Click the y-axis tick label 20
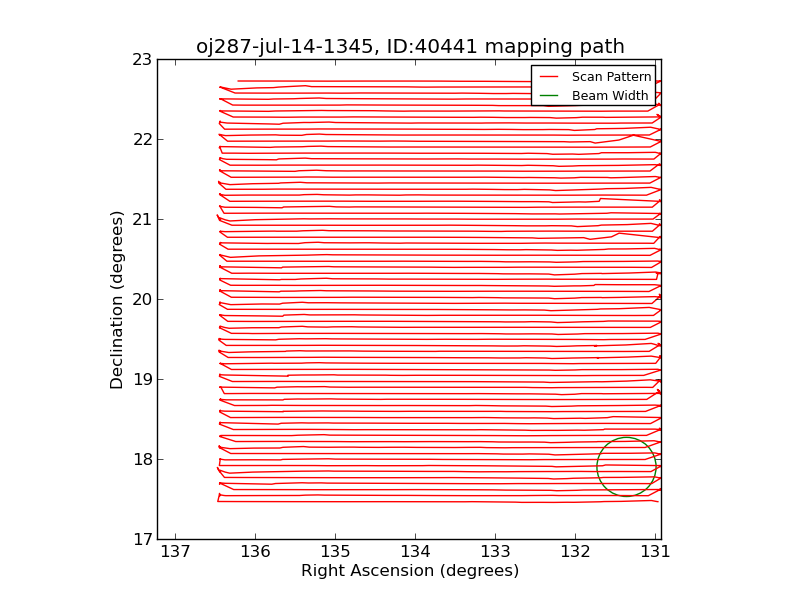The height and width of the screenshot is (600, 800). [x=142, y=299]
